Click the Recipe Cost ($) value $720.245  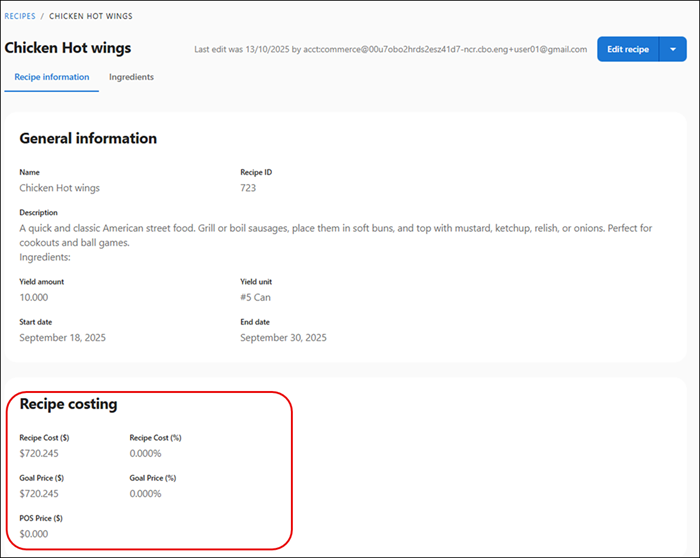click(x=39, y=453)
